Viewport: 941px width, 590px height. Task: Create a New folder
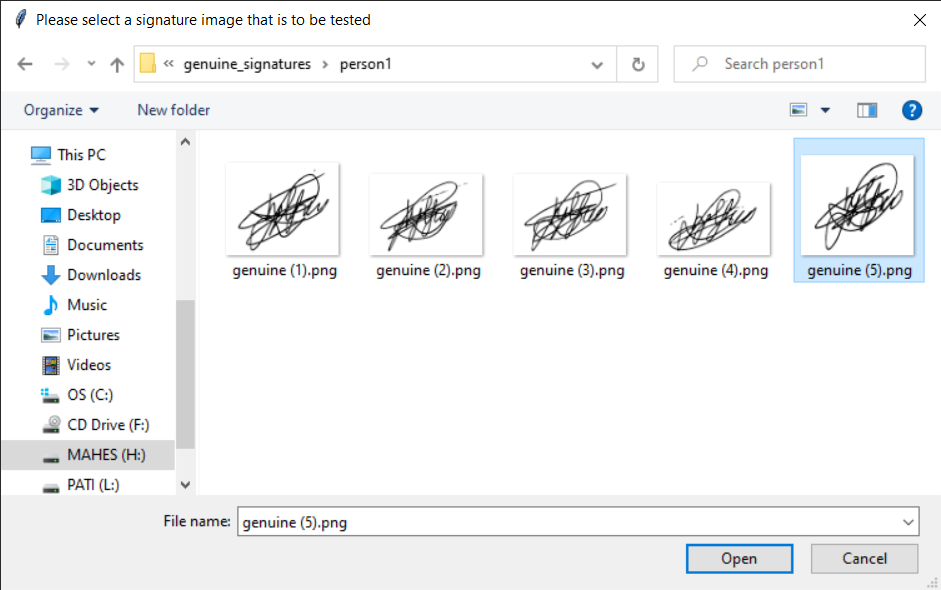173,110
